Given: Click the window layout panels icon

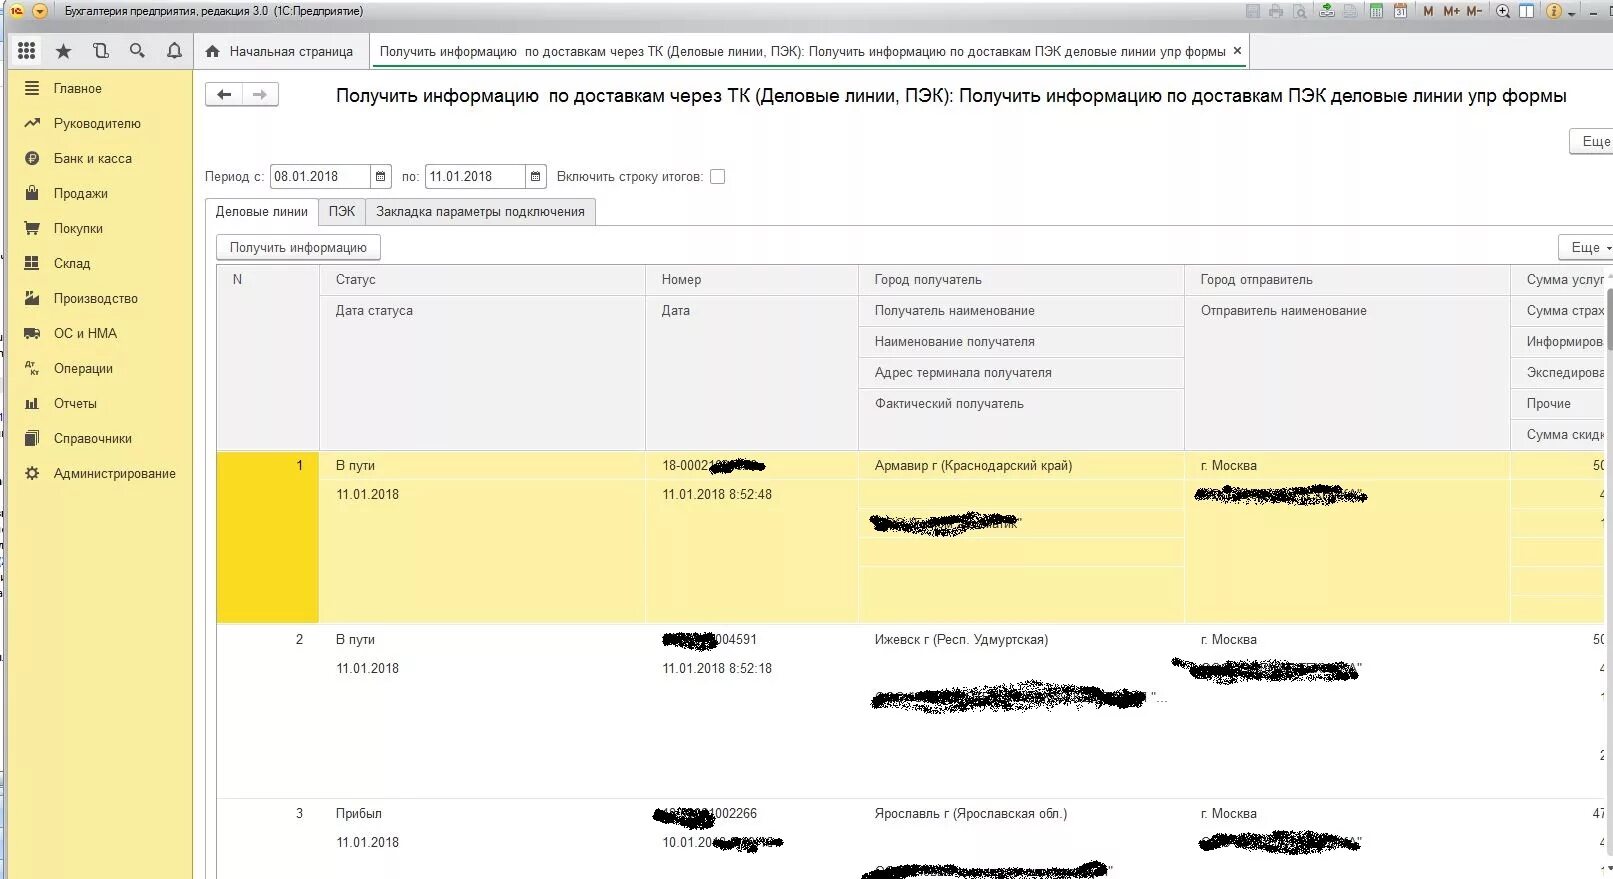Looking at the screenshot, I should pos(1527,11).
